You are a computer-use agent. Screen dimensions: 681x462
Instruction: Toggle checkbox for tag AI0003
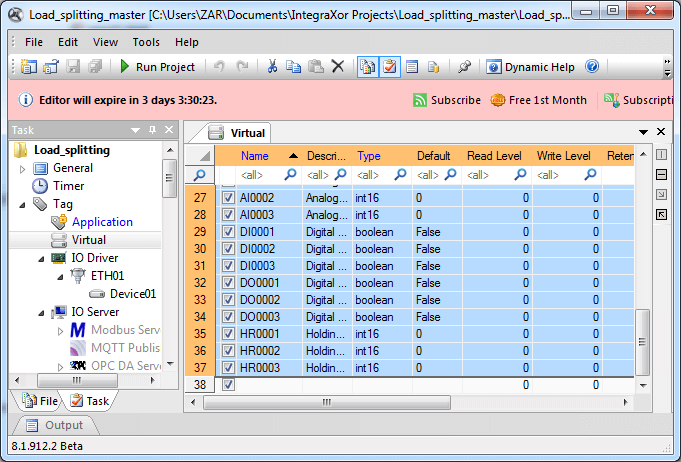coord(228,215)
